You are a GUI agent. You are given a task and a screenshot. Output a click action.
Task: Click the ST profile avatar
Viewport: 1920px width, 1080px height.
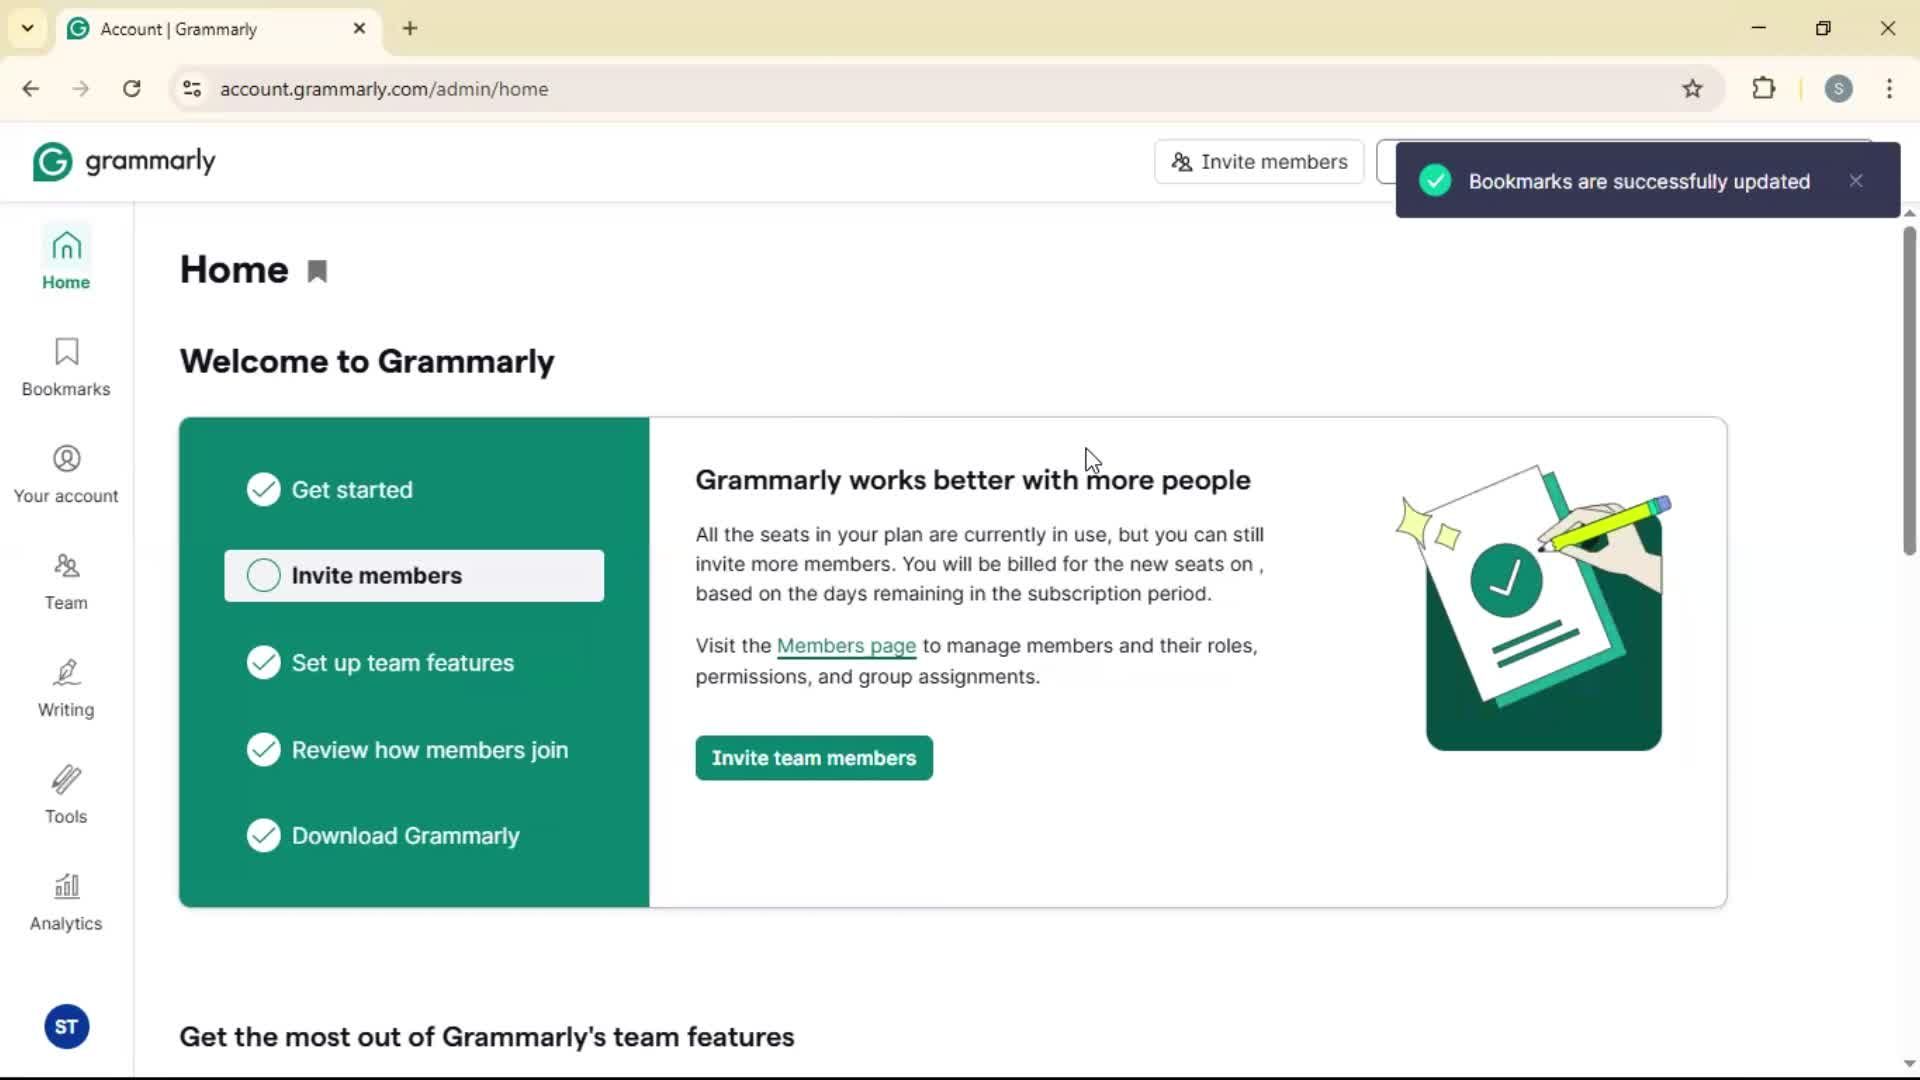coord(67,1027)
